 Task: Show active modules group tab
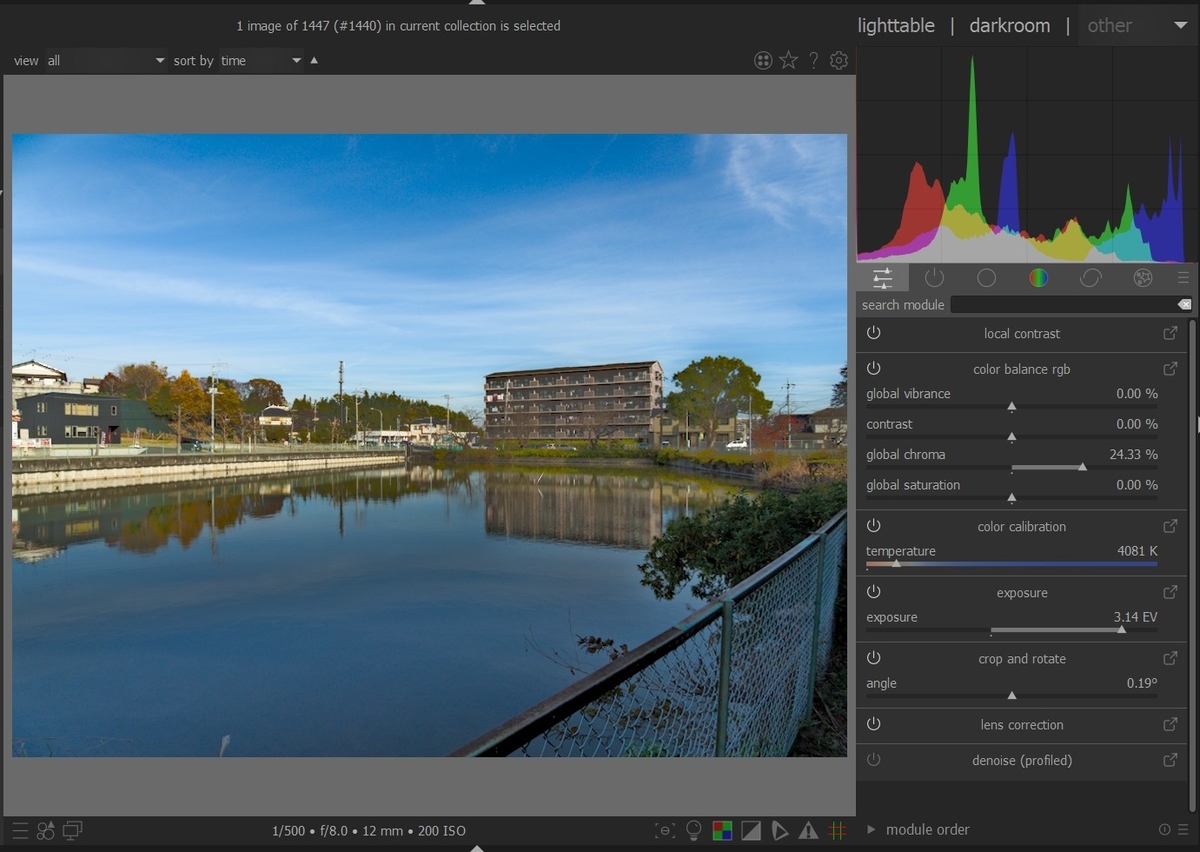(x=934, y=278)
